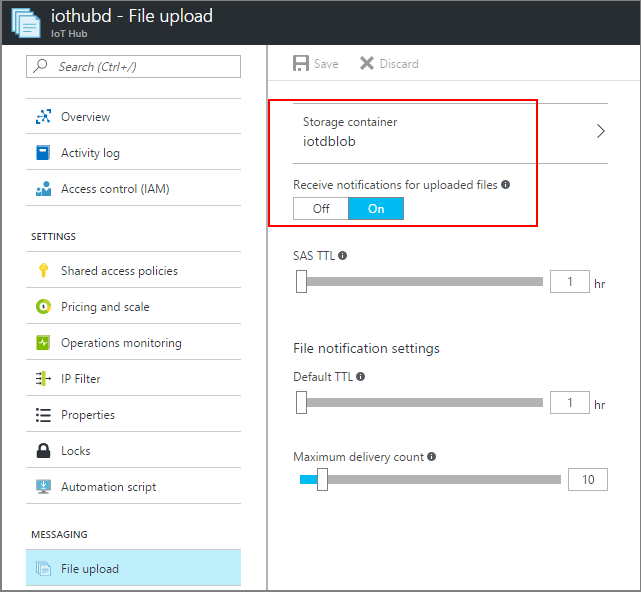Open the Automation script menu item
This screenshot has height=592, width=641.
click(133, 487)
